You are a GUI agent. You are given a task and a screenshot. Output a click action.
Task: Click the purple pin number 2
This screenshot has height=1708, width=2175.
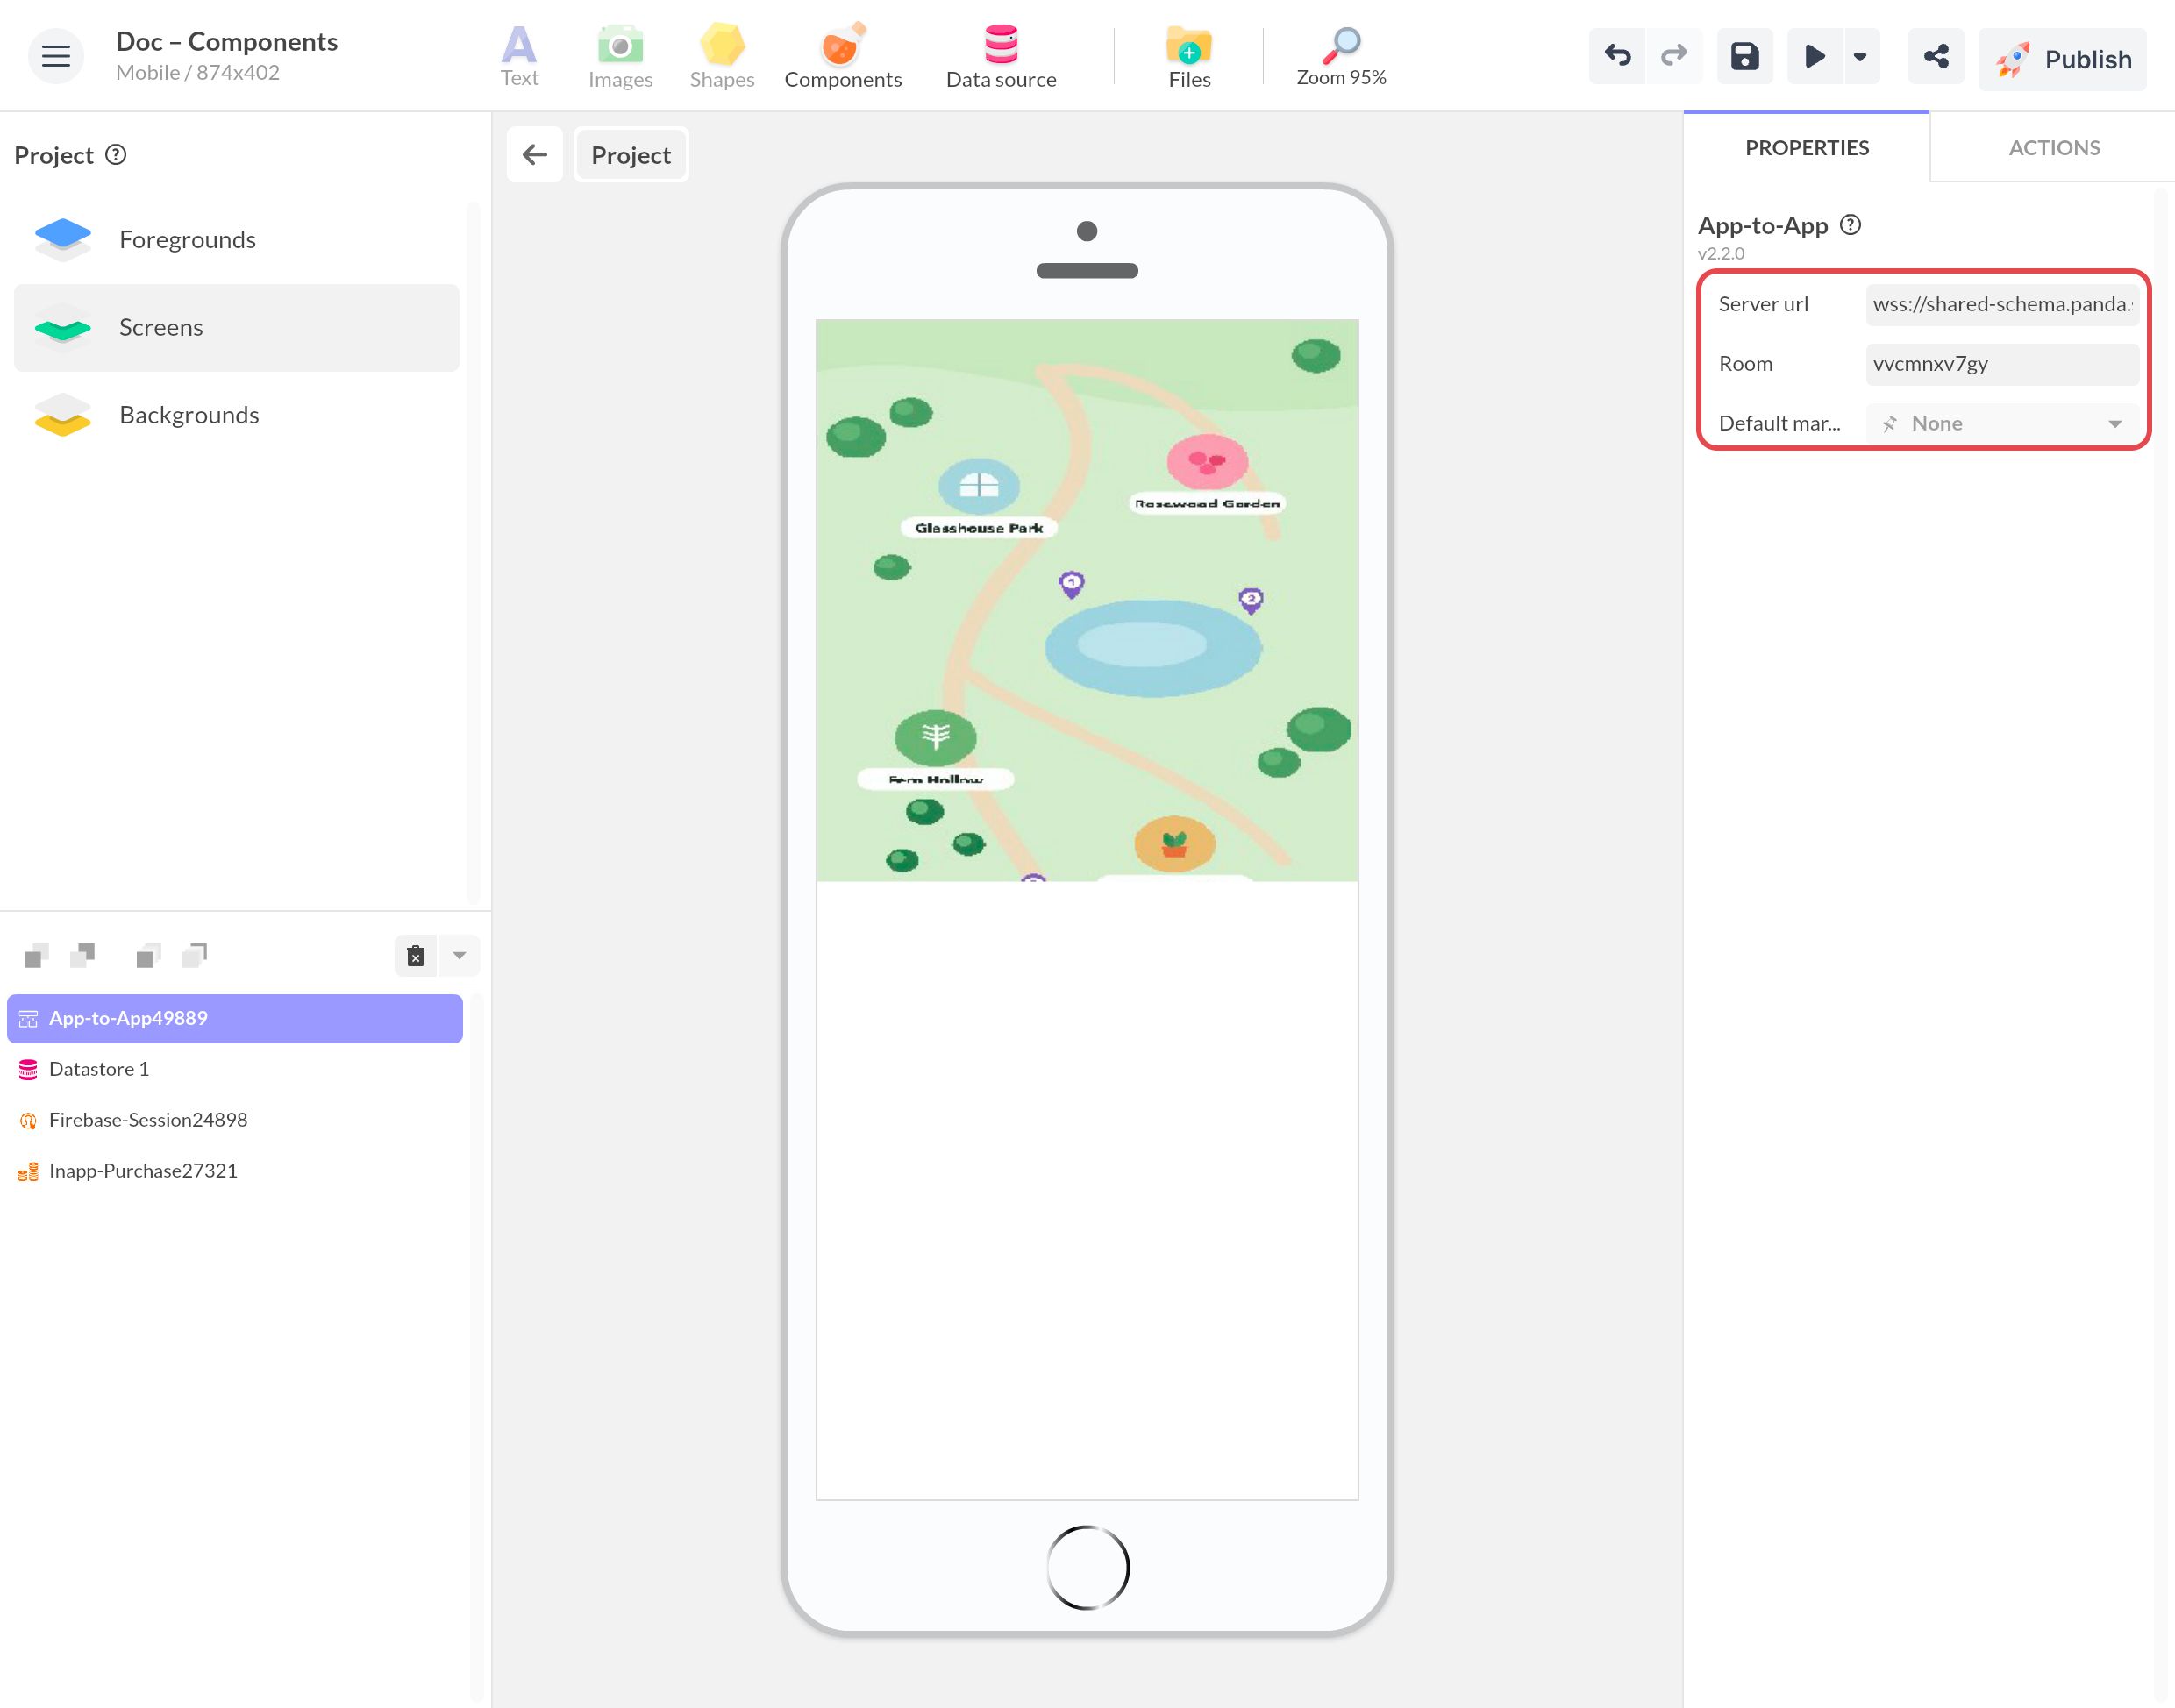(1250, 600)
